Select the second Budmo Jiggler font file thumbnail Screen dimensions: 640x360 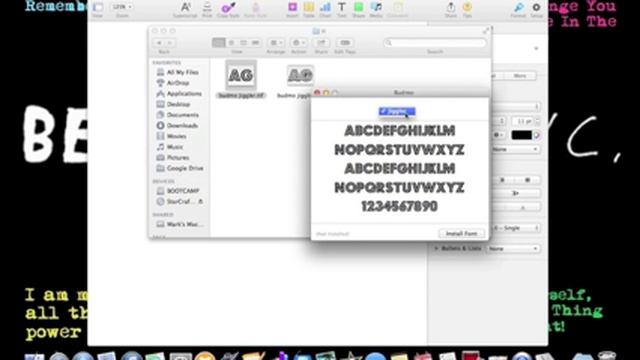point(300,75)
